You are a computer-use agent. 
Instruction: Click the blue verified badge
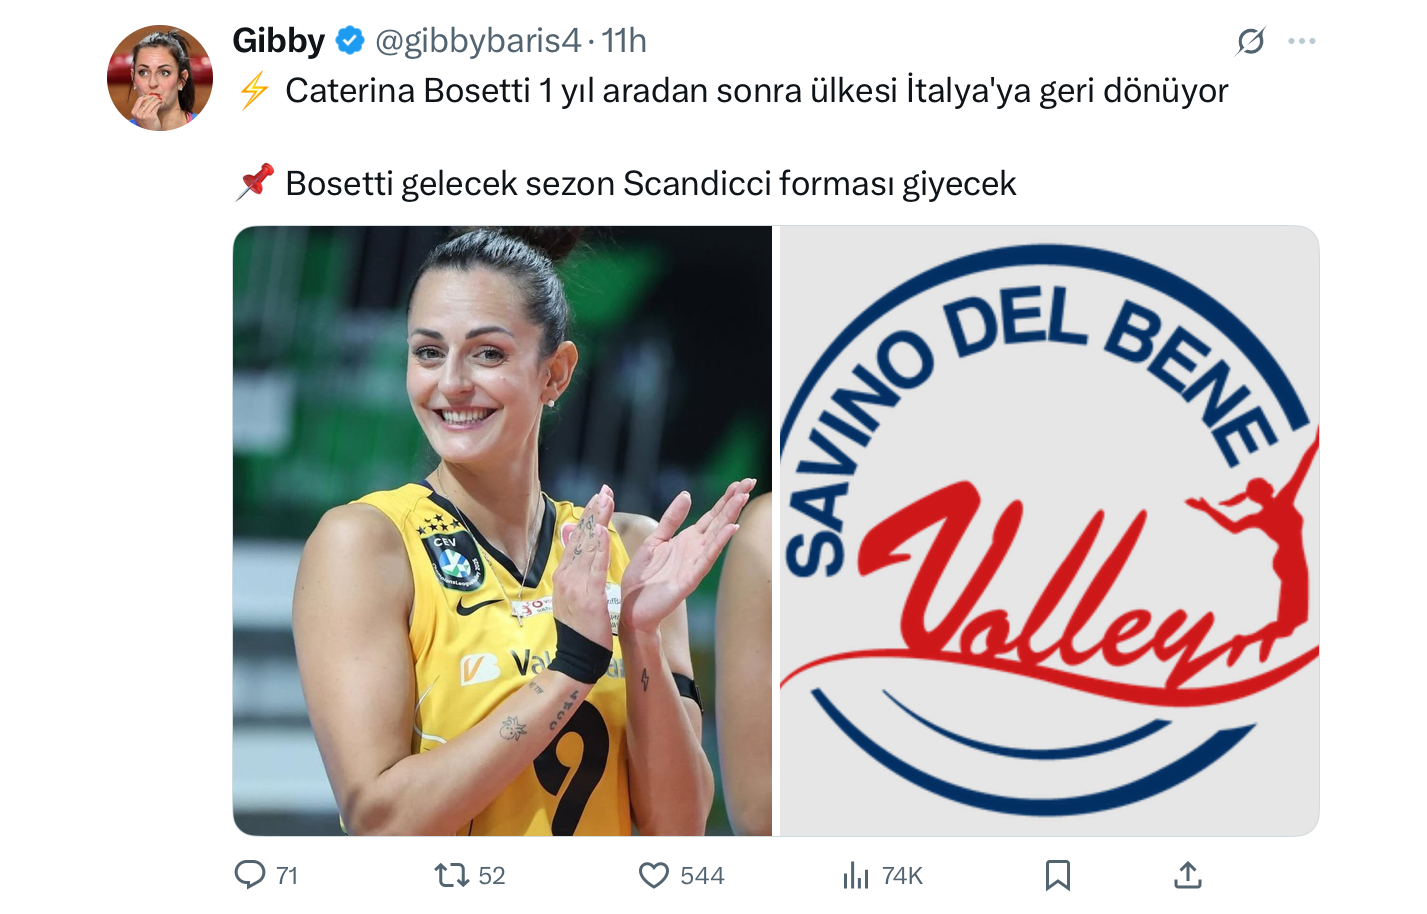[x=349, y=41]
